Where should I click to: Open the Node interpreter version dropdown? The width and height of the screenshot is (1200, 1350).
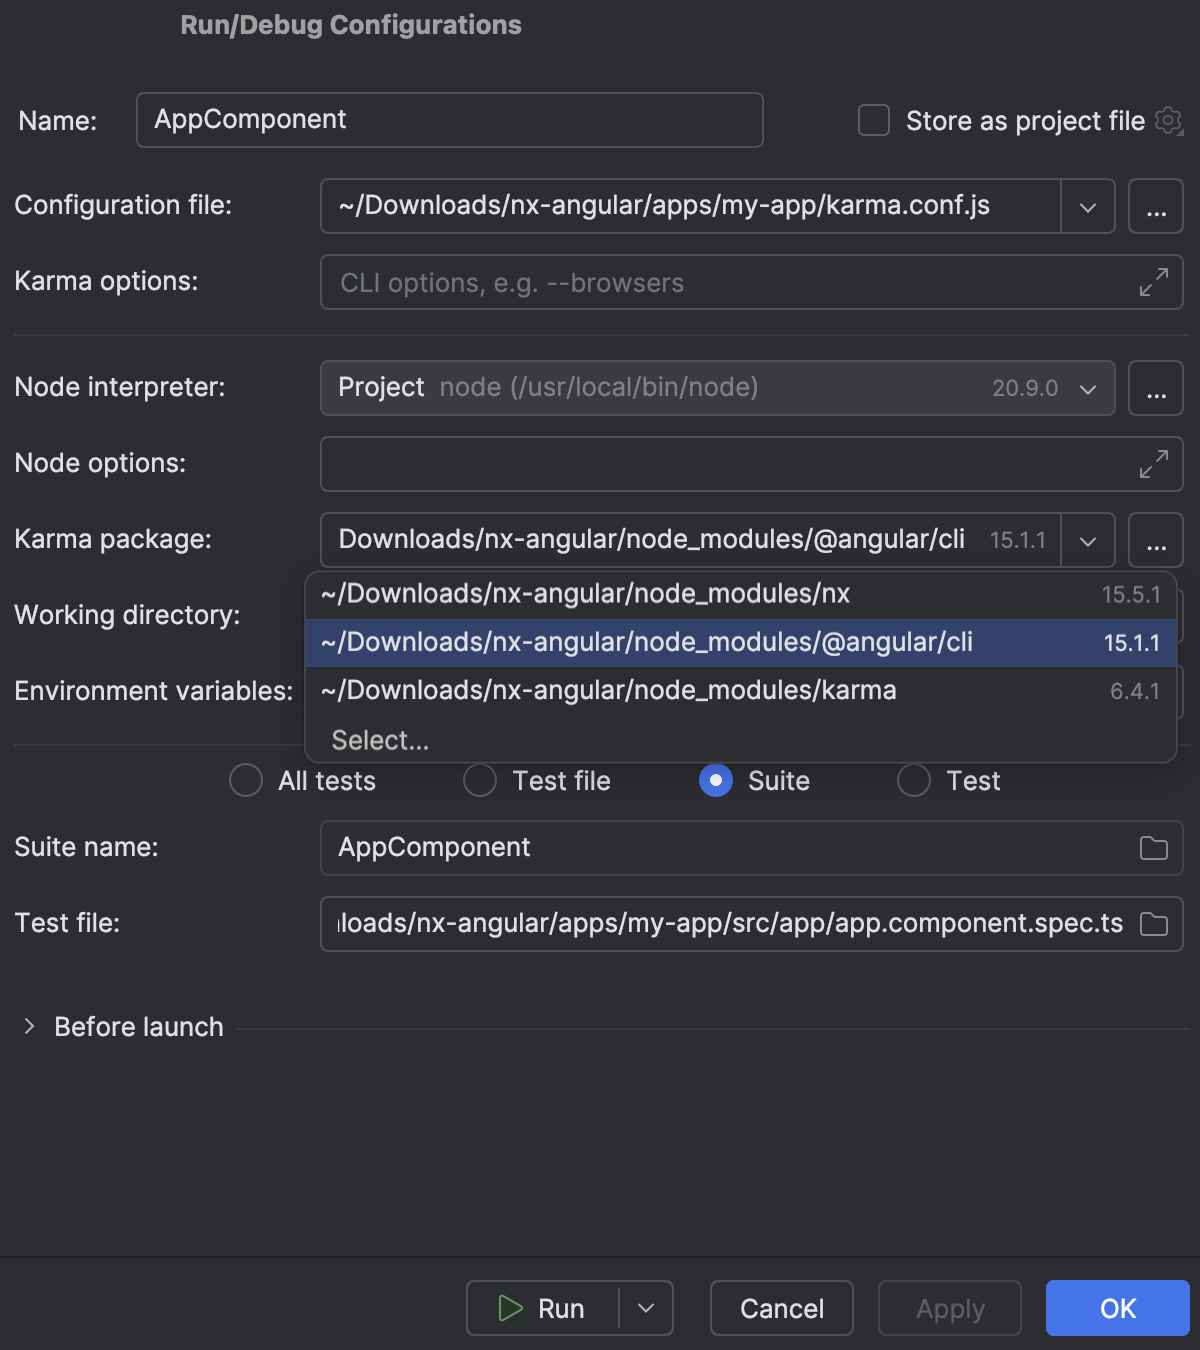1088,388
